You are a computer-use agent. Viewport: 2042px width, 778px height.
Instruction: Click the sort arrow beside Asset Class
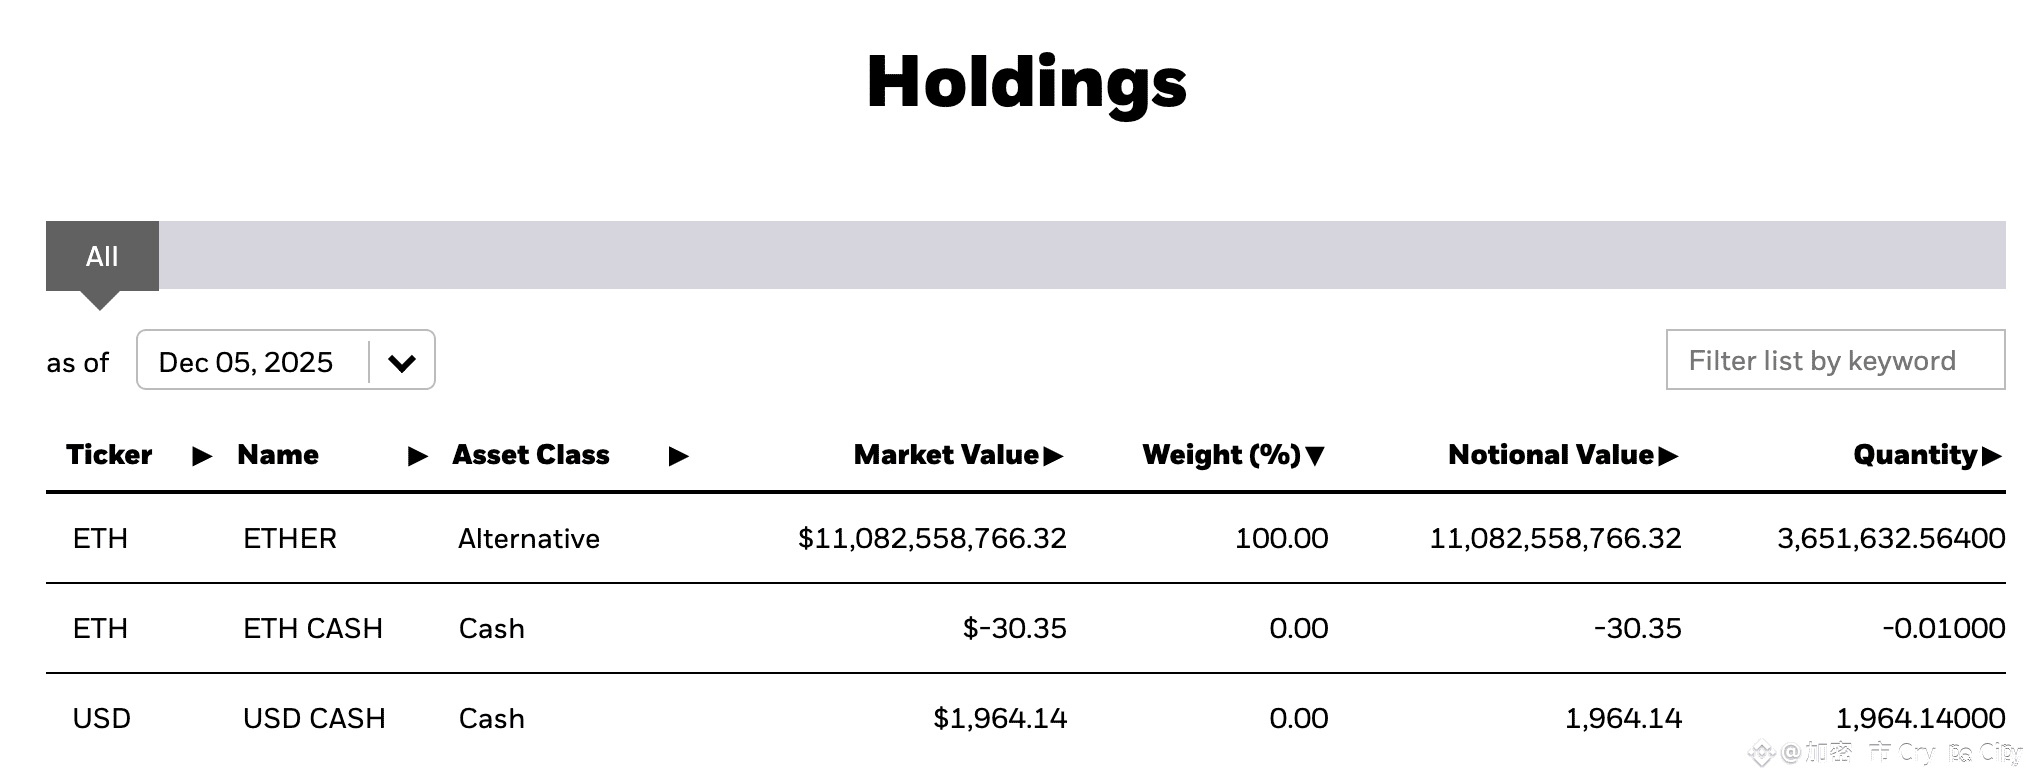[x=678, y=456]
